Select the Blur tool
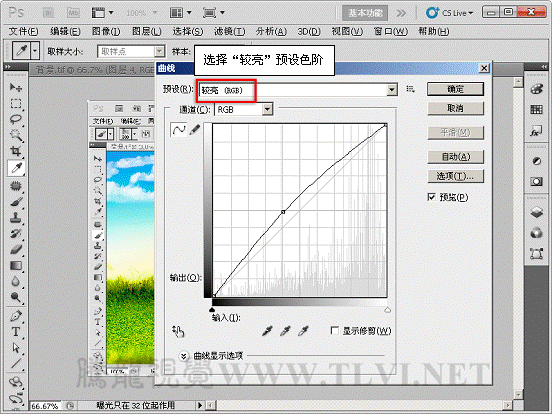The image size is (552, 414). (x=16, y=281)
